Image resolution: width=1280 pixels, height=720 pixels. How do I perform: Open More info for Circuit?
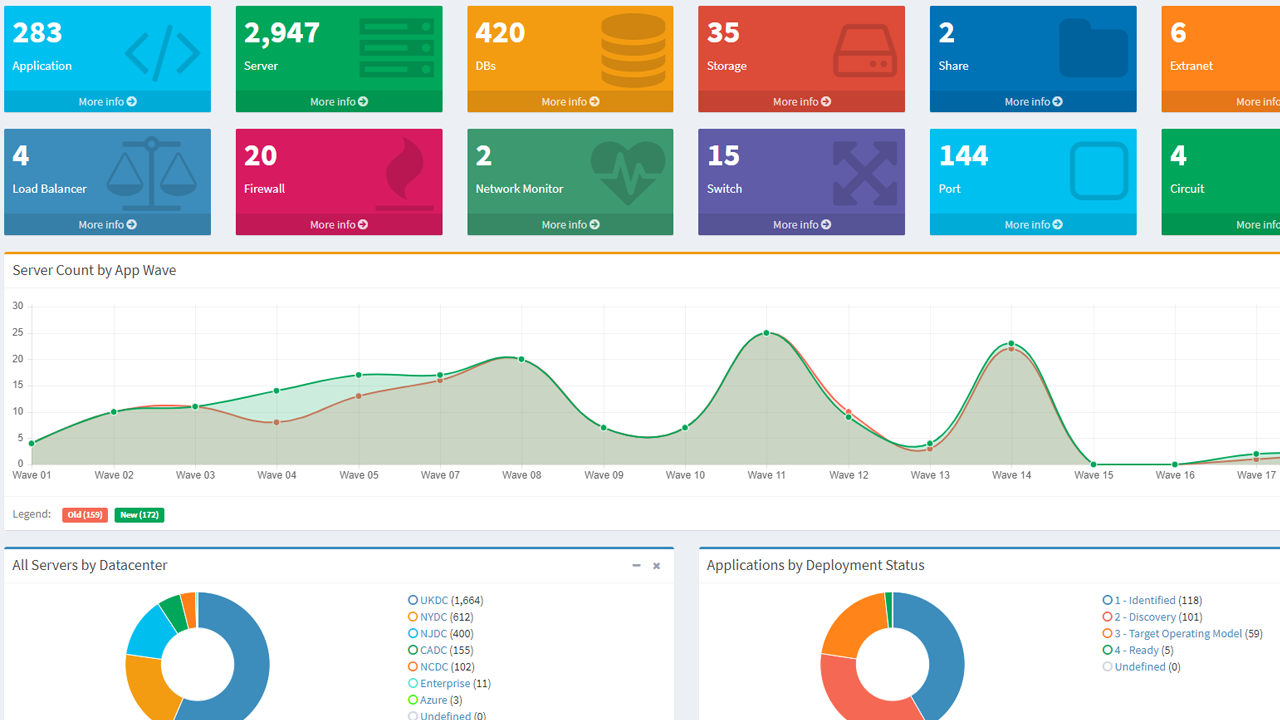1221,225
